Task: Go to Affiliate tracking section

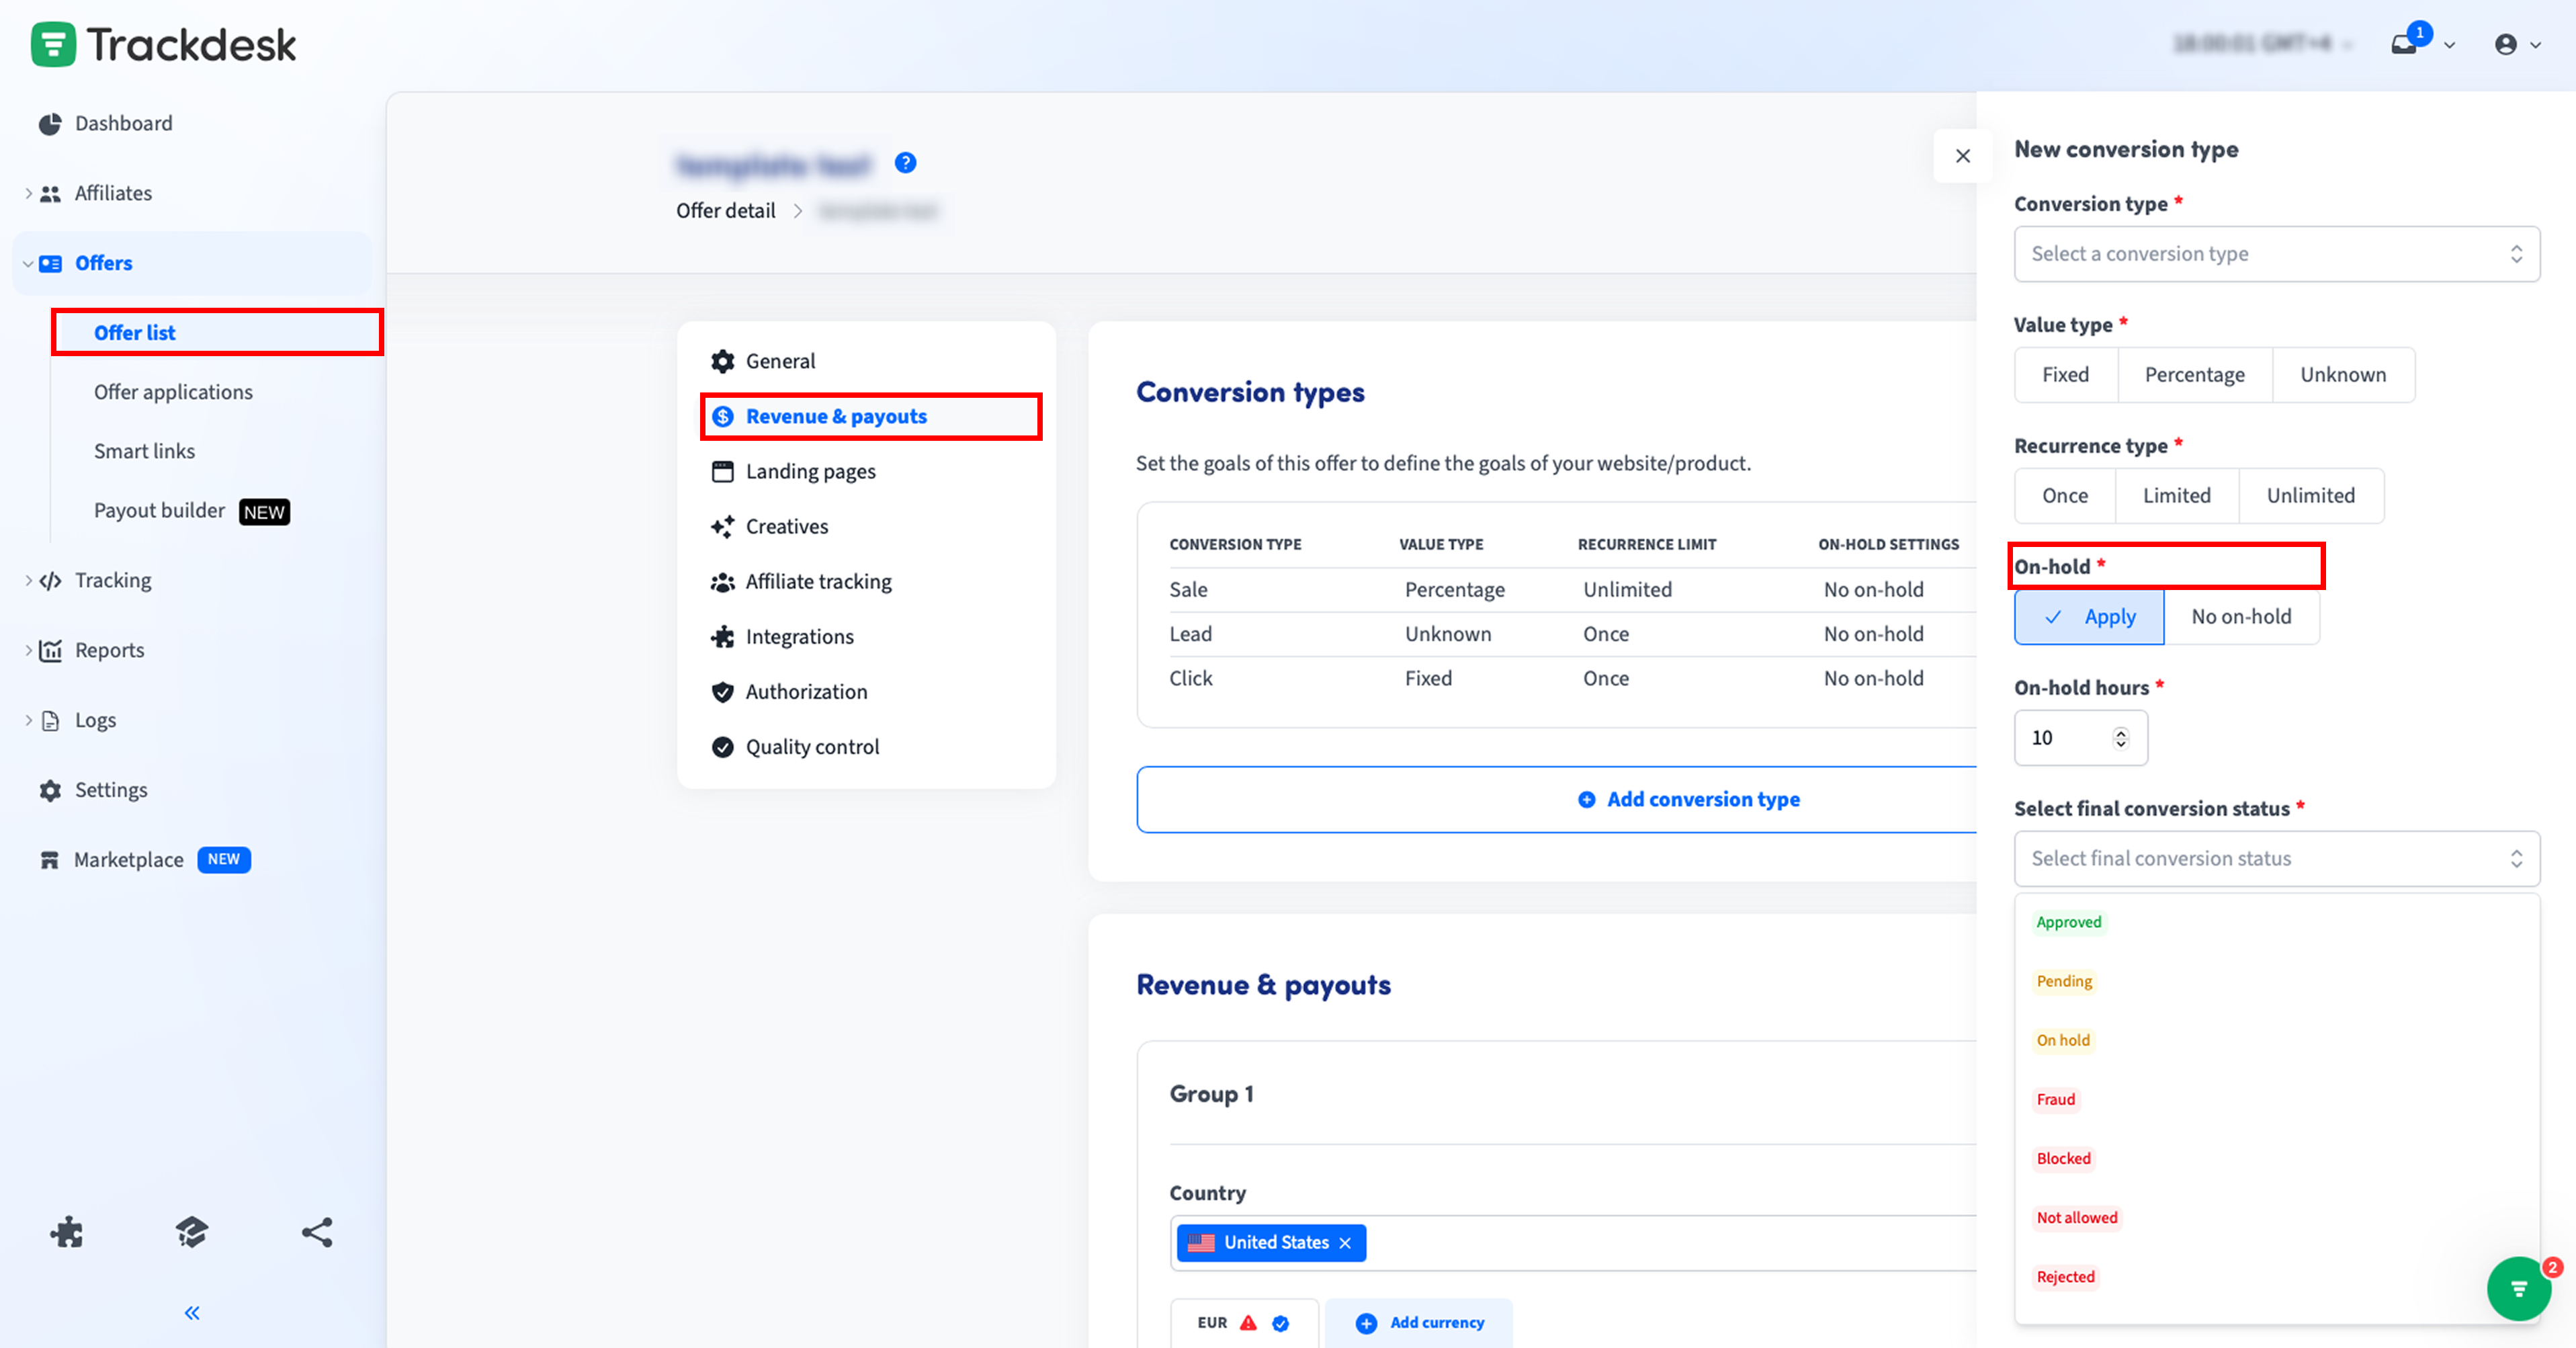Action: pyautogui.click(x=818, y=581)
